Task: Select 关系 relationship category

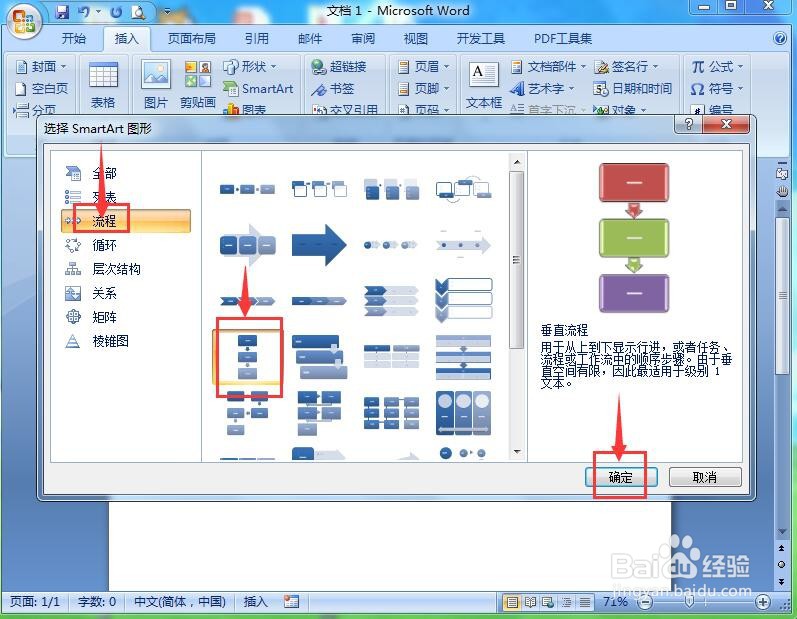Action: [126, 293]
